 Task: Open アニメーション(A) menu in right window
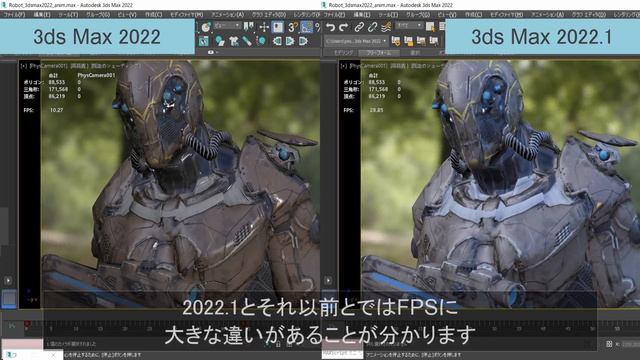[x=548, y=14]
